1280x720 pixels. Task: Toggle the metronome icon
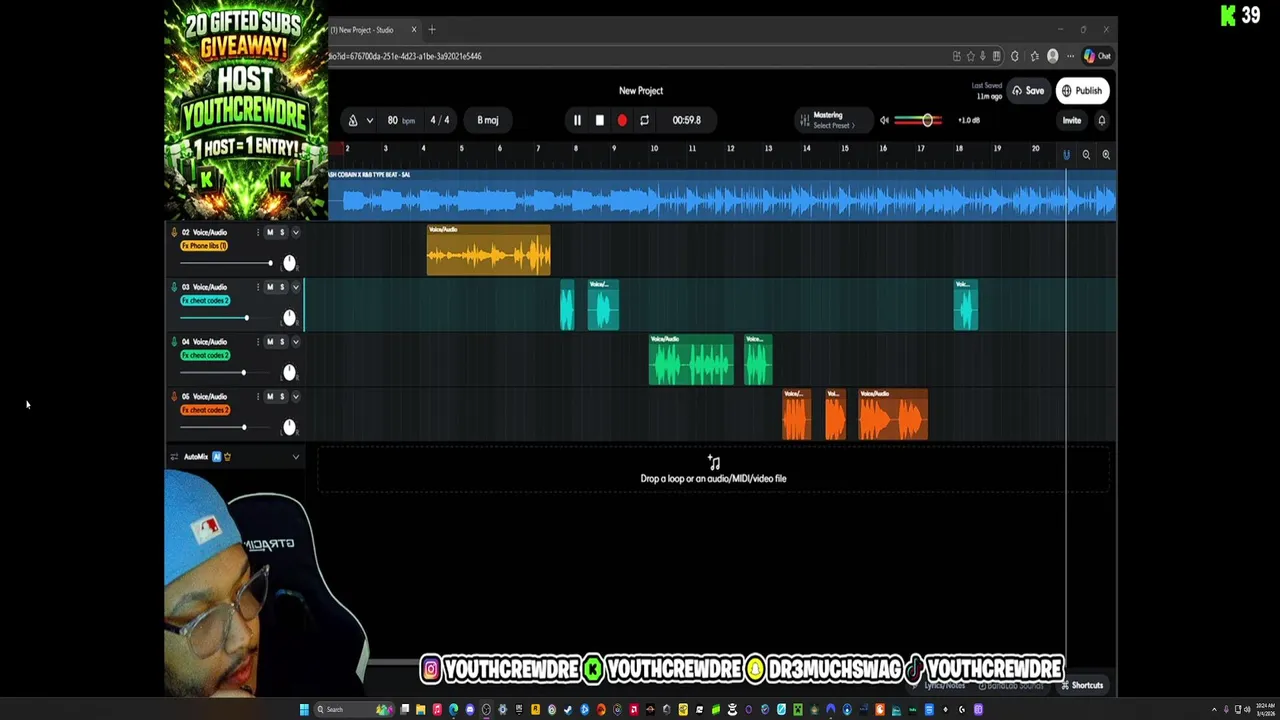pyautogui.click(x=352, y=120)
